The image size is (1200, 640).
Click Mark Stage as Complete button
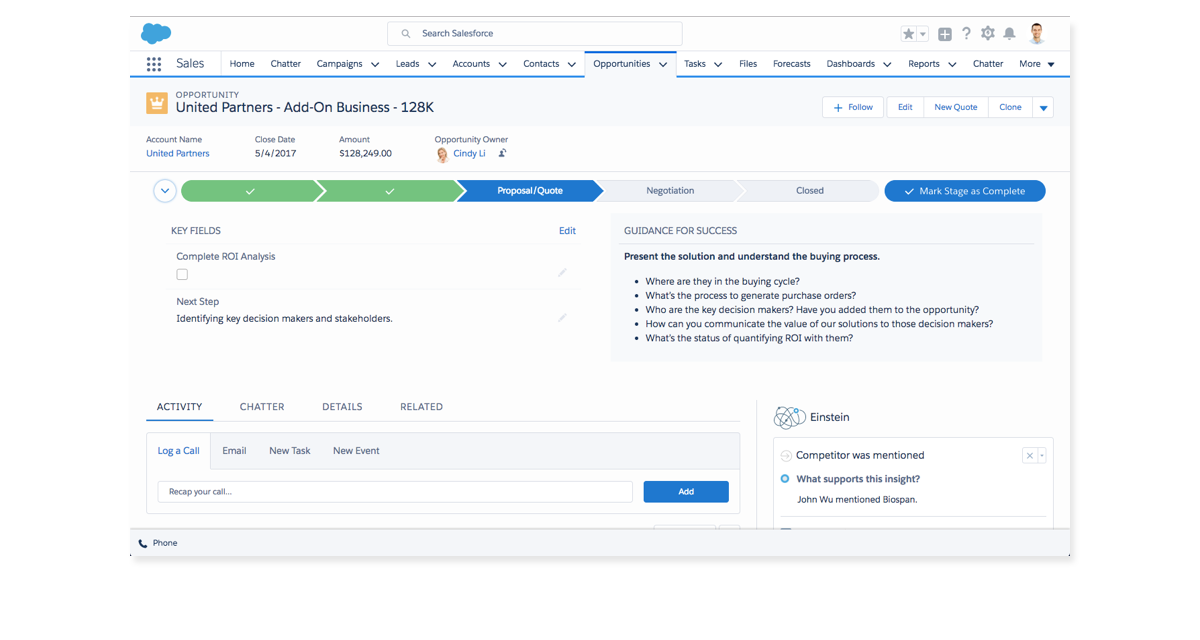pyautogui.click(x=964, y=191)
